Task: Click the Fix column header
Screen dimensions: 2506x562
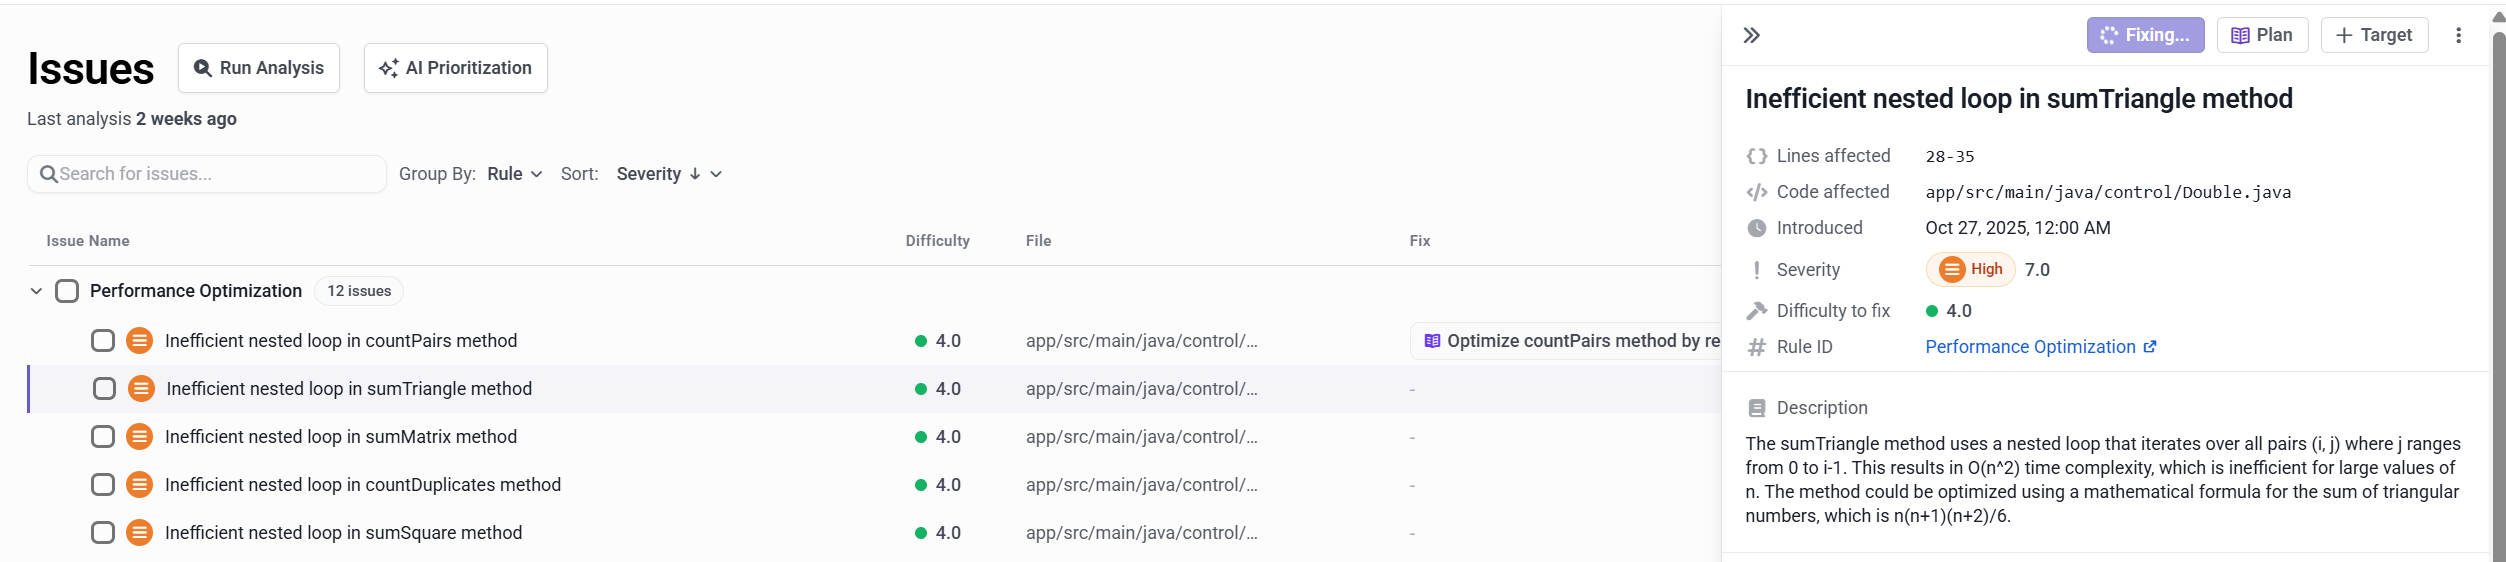Action: pos(1420,241)
